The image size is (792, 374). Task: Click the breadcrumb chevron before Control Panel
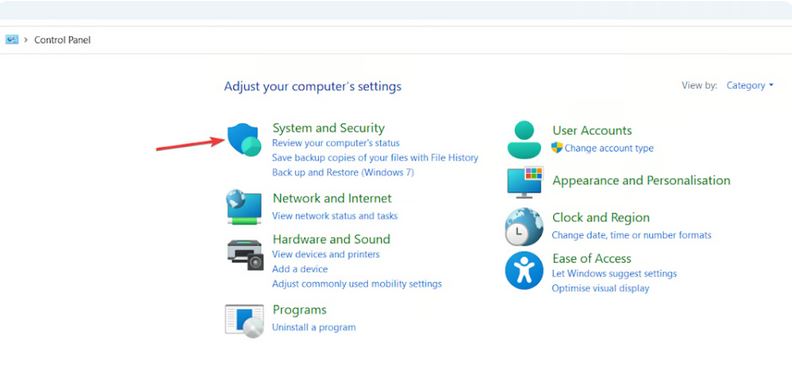[x=26, y=39]
